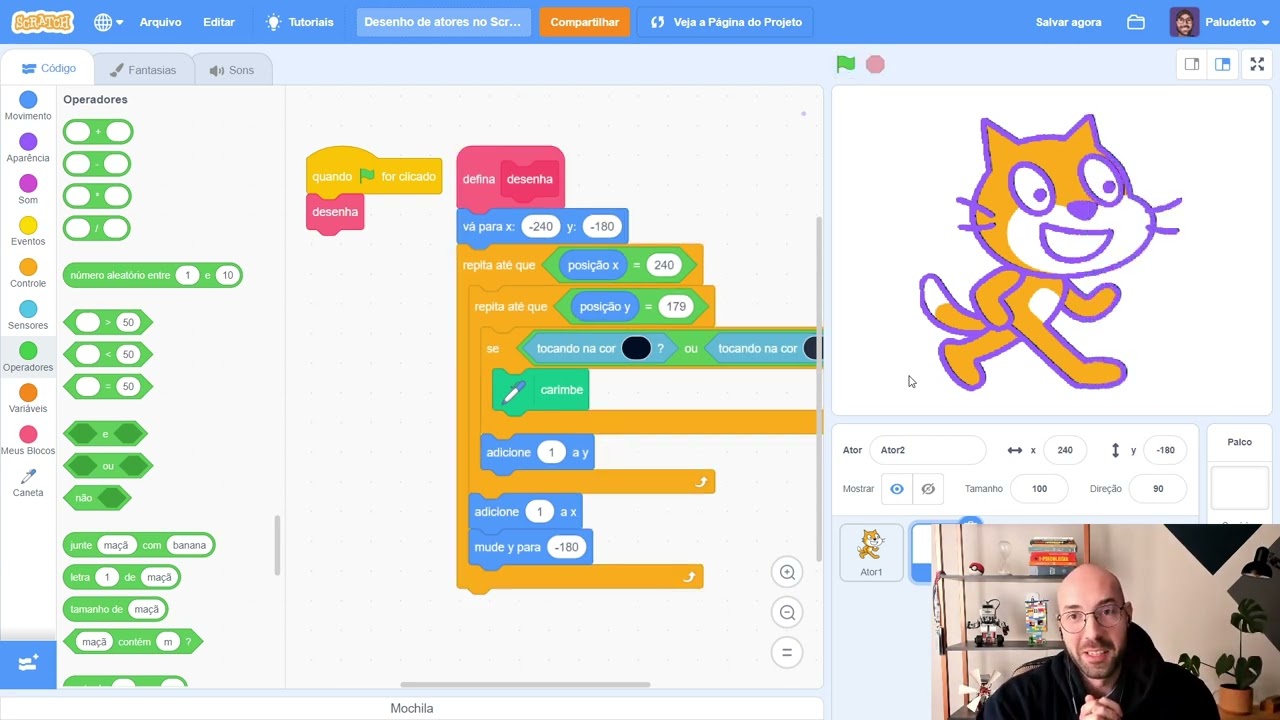
Task: Click the 'e' and operator block
Action: click(105, 434)
